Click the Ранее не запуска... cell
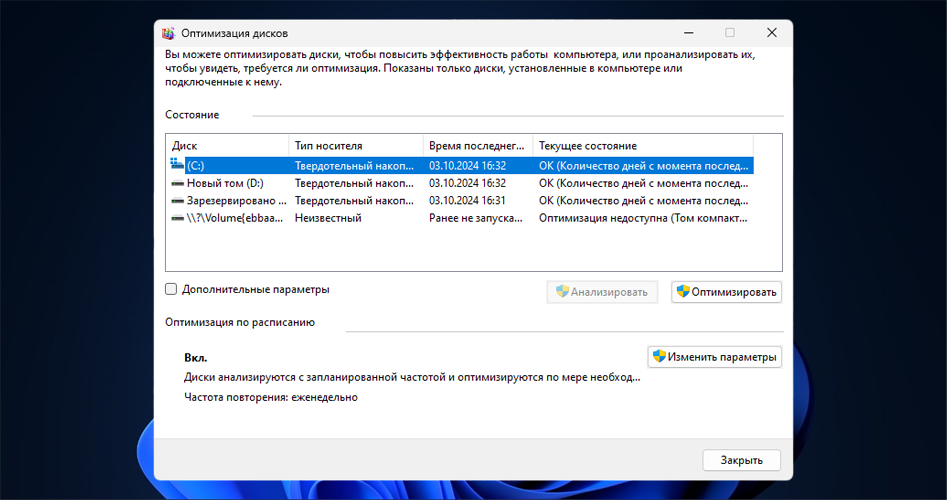 (x=476, y=218)
